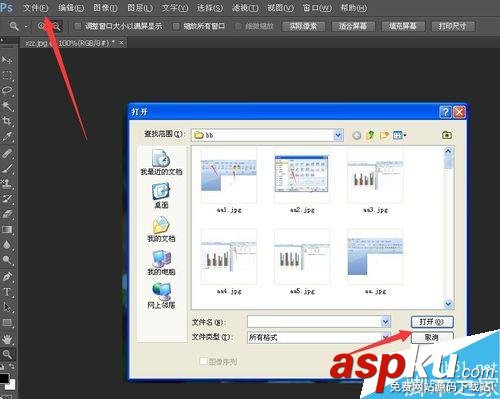Viewport: 500px width, 399px height.
Task: Select the Eyedropper tool
Action: tap(7, 137)
